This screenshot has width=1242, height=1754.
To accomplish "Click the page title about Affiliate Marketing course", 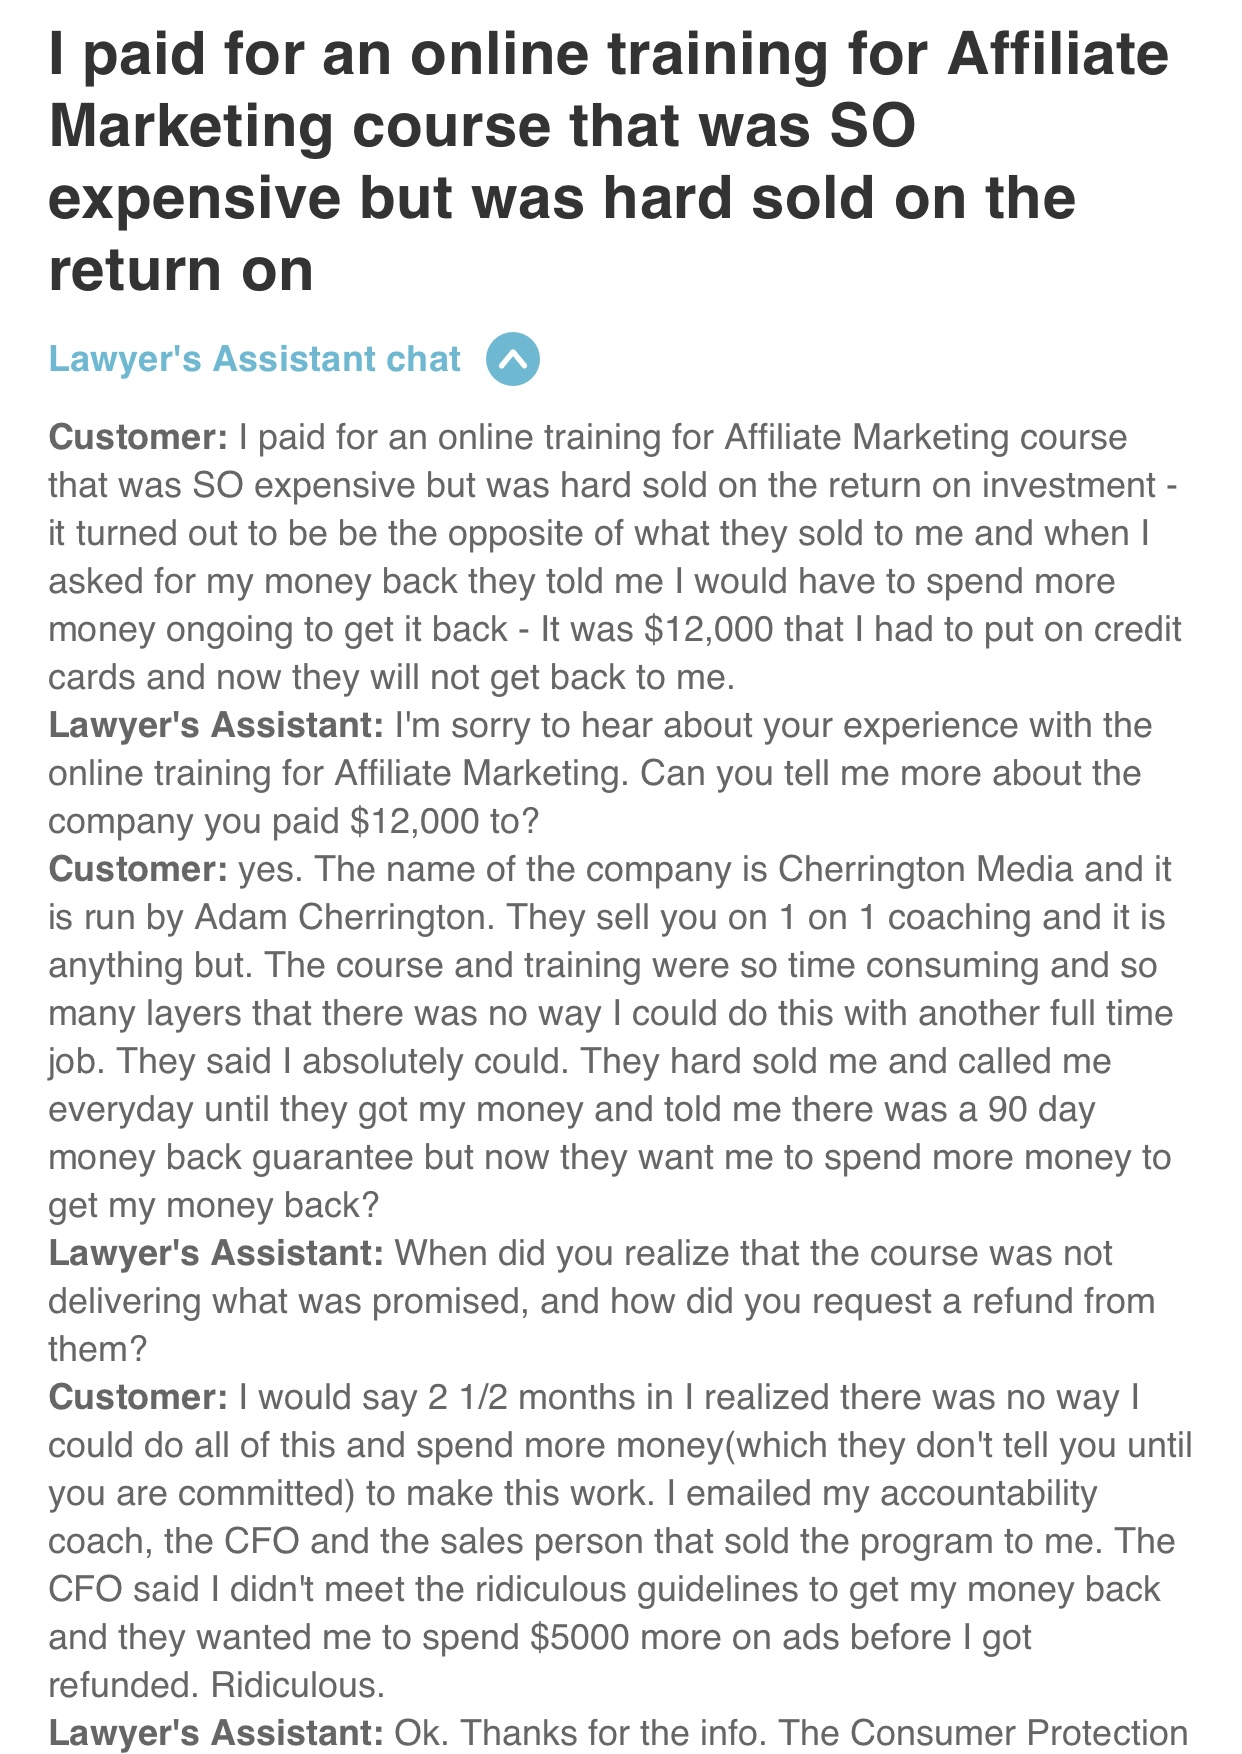I will pyautogui.click(x=608, y=162).
